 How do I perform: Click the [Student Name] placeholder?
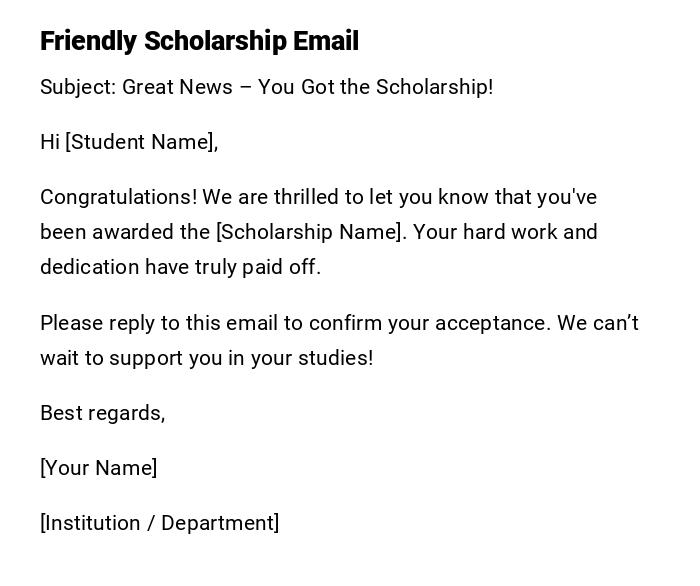(141, 142)
